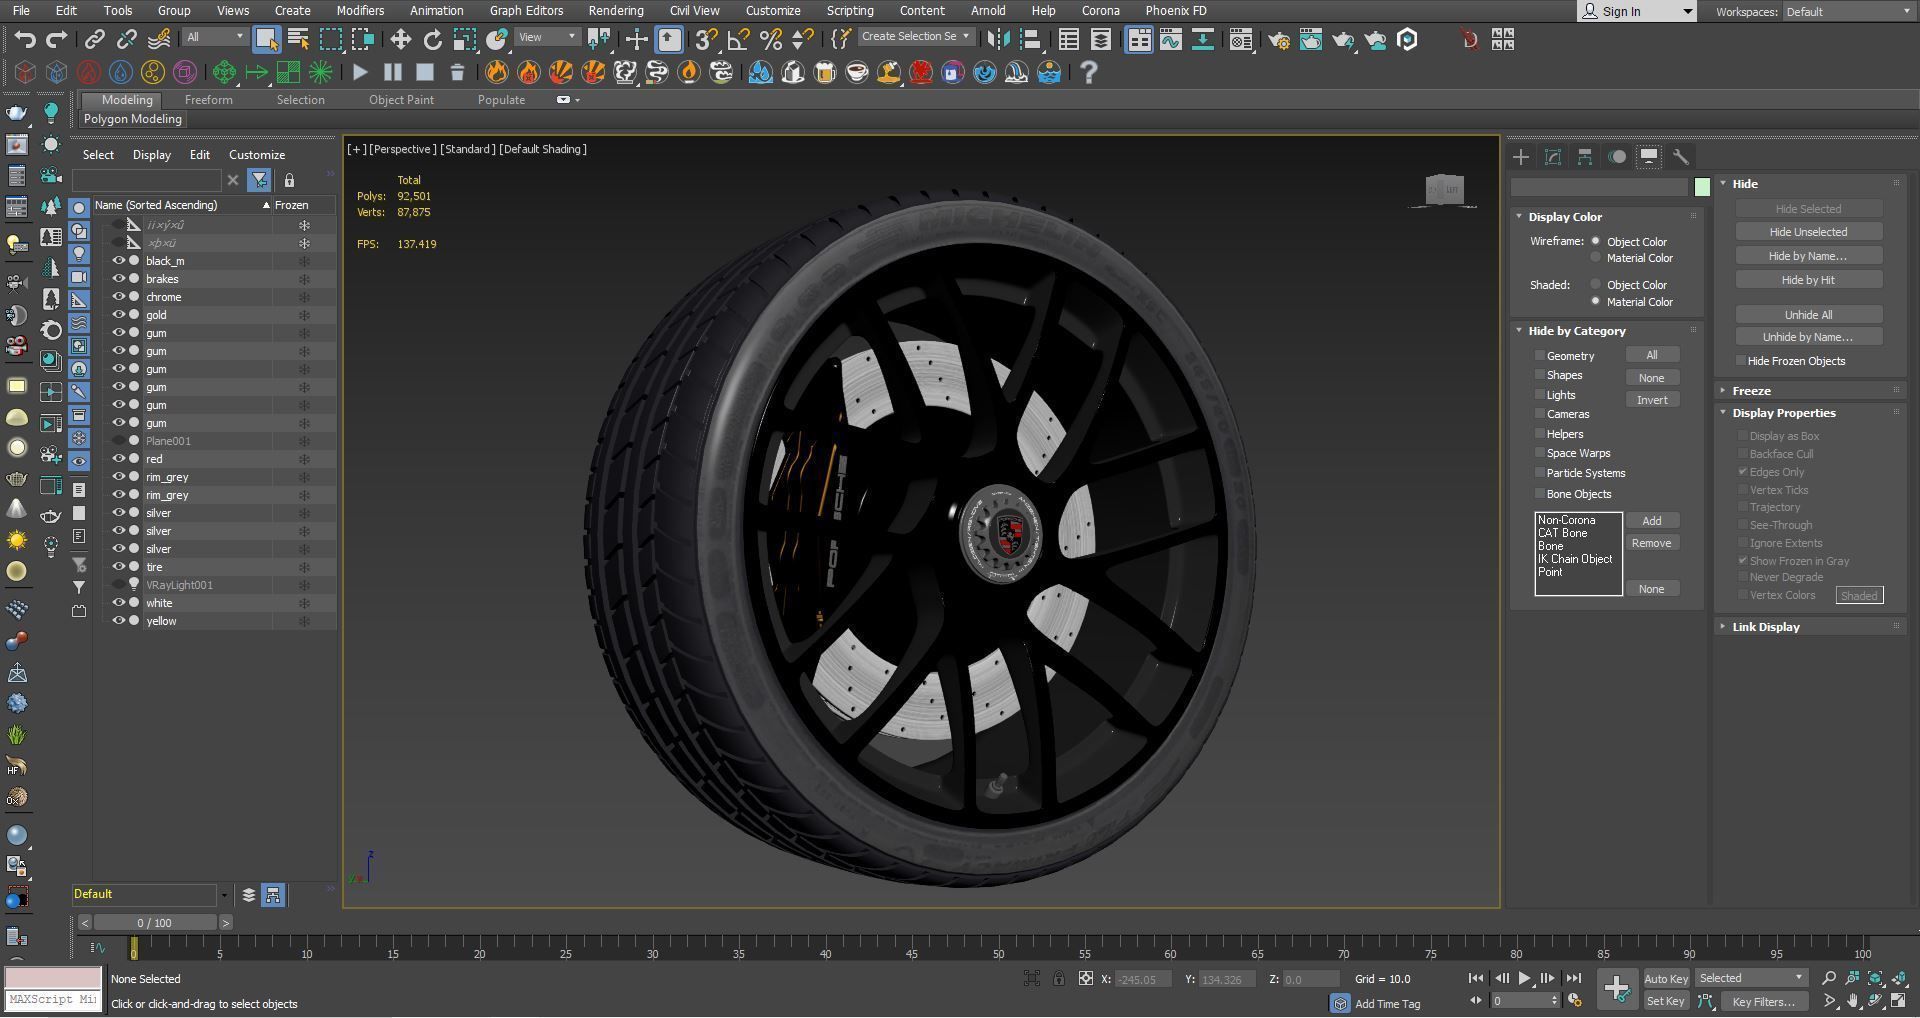Play the animation
This screenshot has width=1920, height=1018.
click(1524, 979)
